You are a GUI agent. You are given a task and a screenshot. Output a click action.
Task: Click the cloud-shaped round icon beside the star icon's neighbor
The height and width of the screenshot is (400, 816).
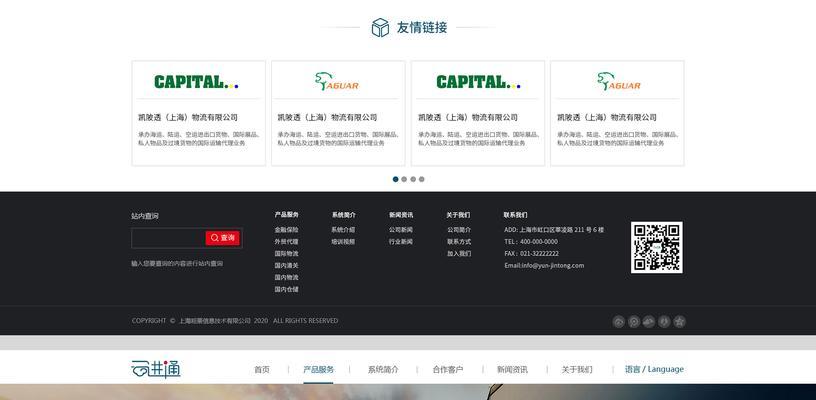648,321
